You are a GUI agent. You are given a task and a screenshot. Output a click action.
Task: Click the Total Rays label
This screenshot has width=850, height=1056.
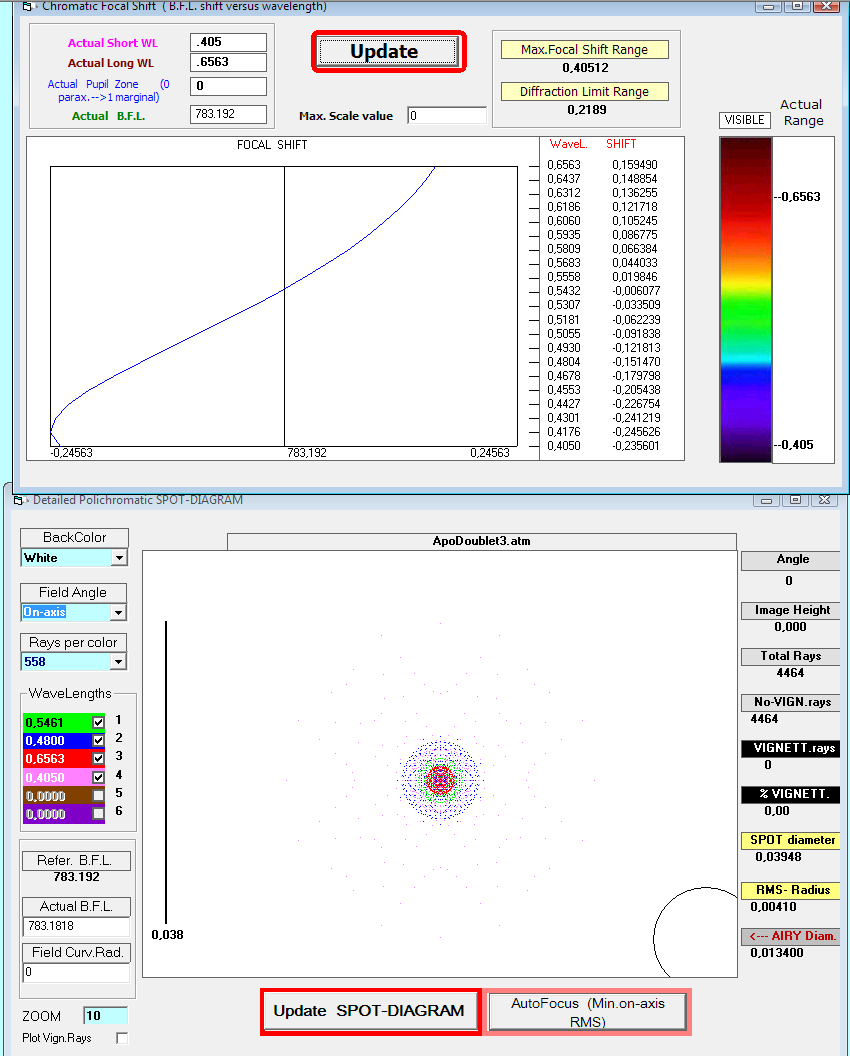click(x=791, y=656)
